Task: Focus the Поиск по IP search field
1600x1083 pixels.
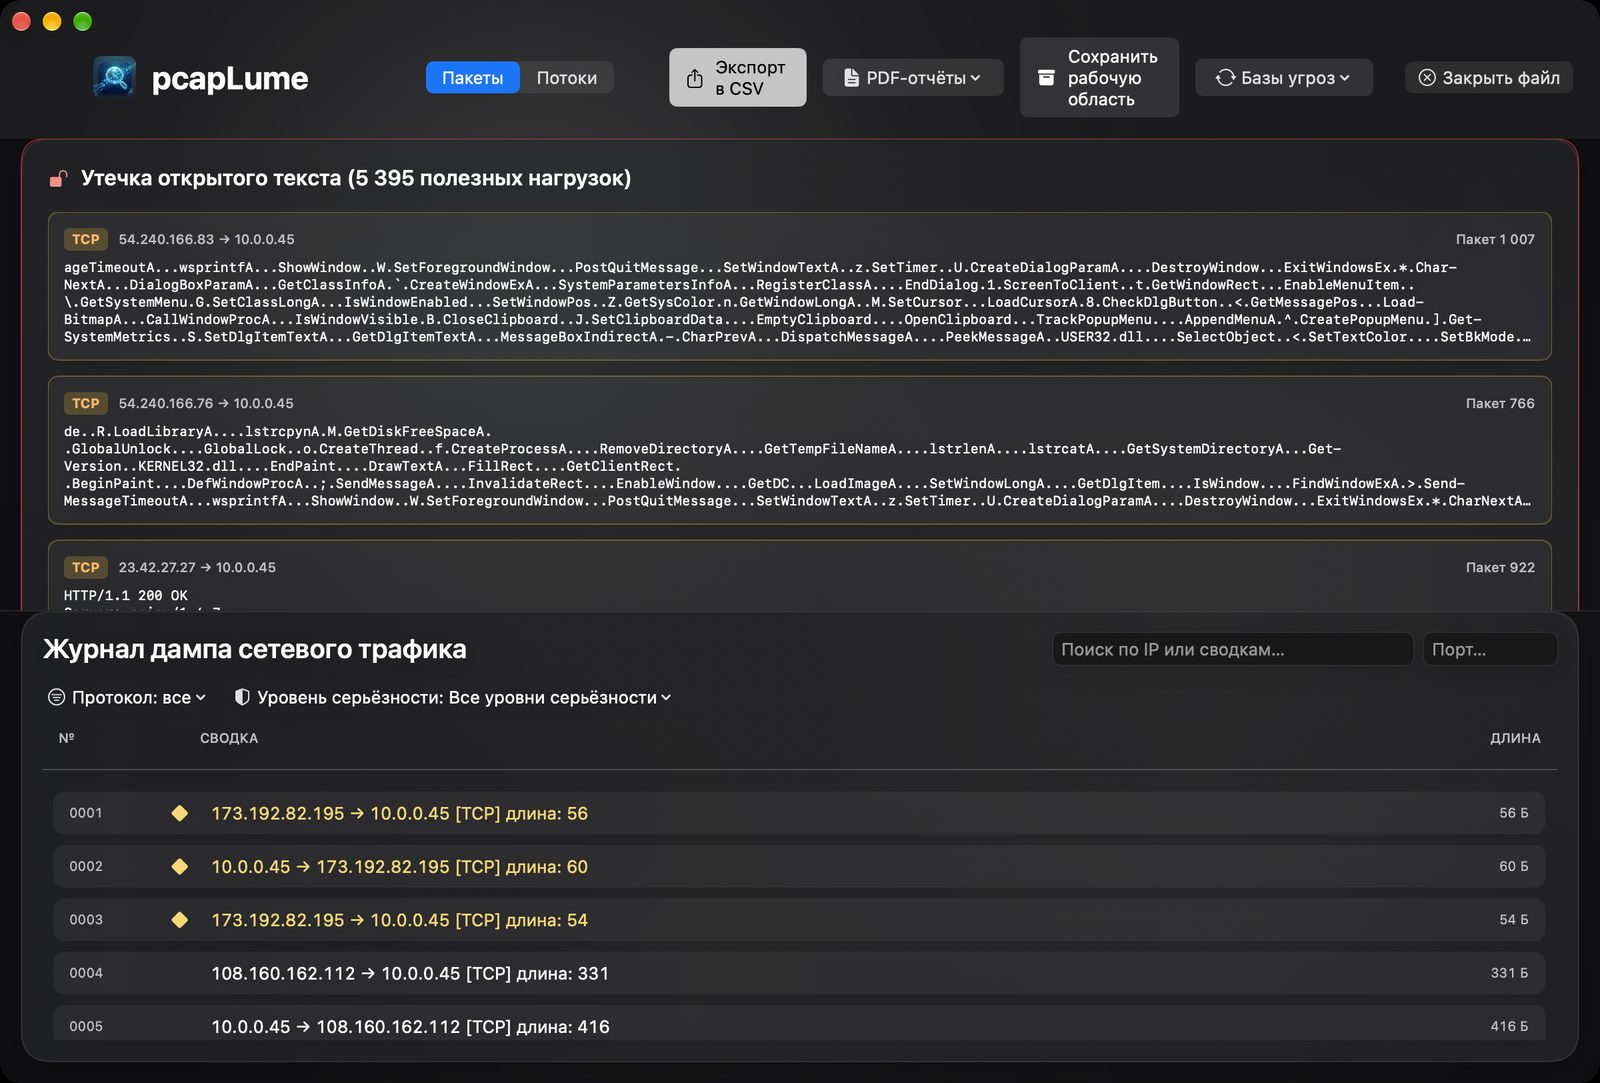Action: coord(1232,650)
